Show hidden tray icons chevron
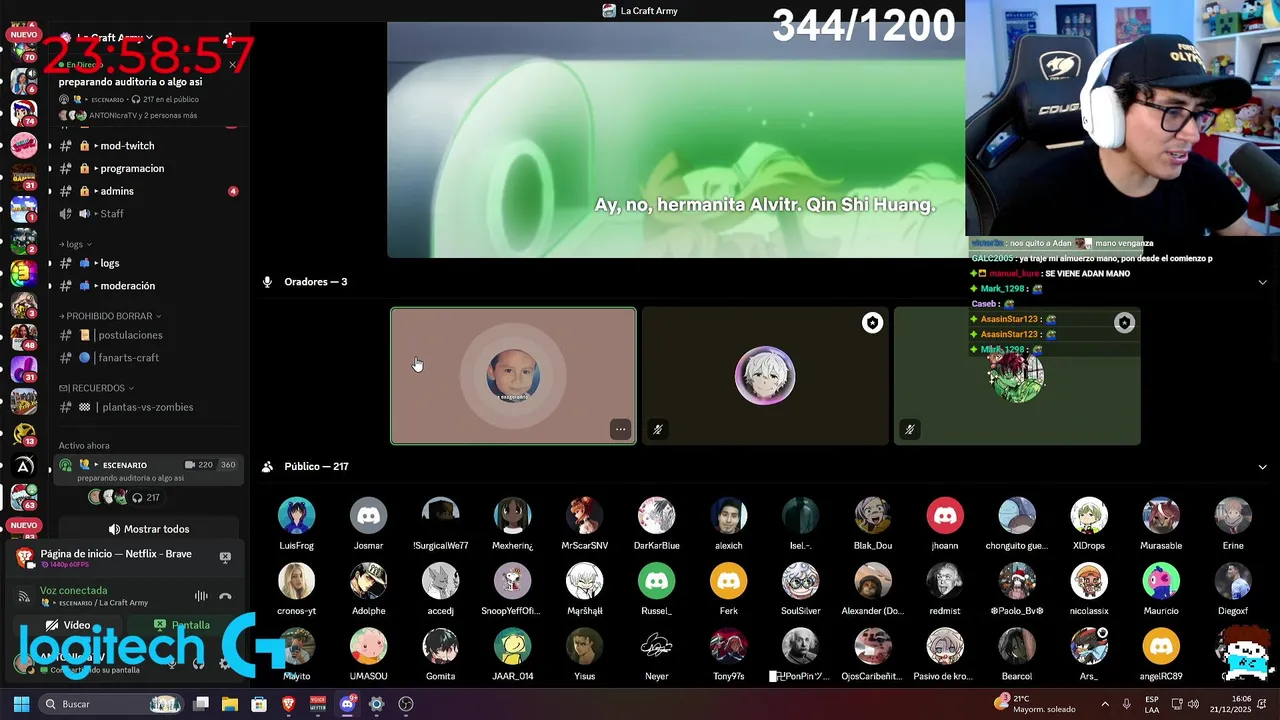This screenshot has height=720, width=1280. 1105,704
